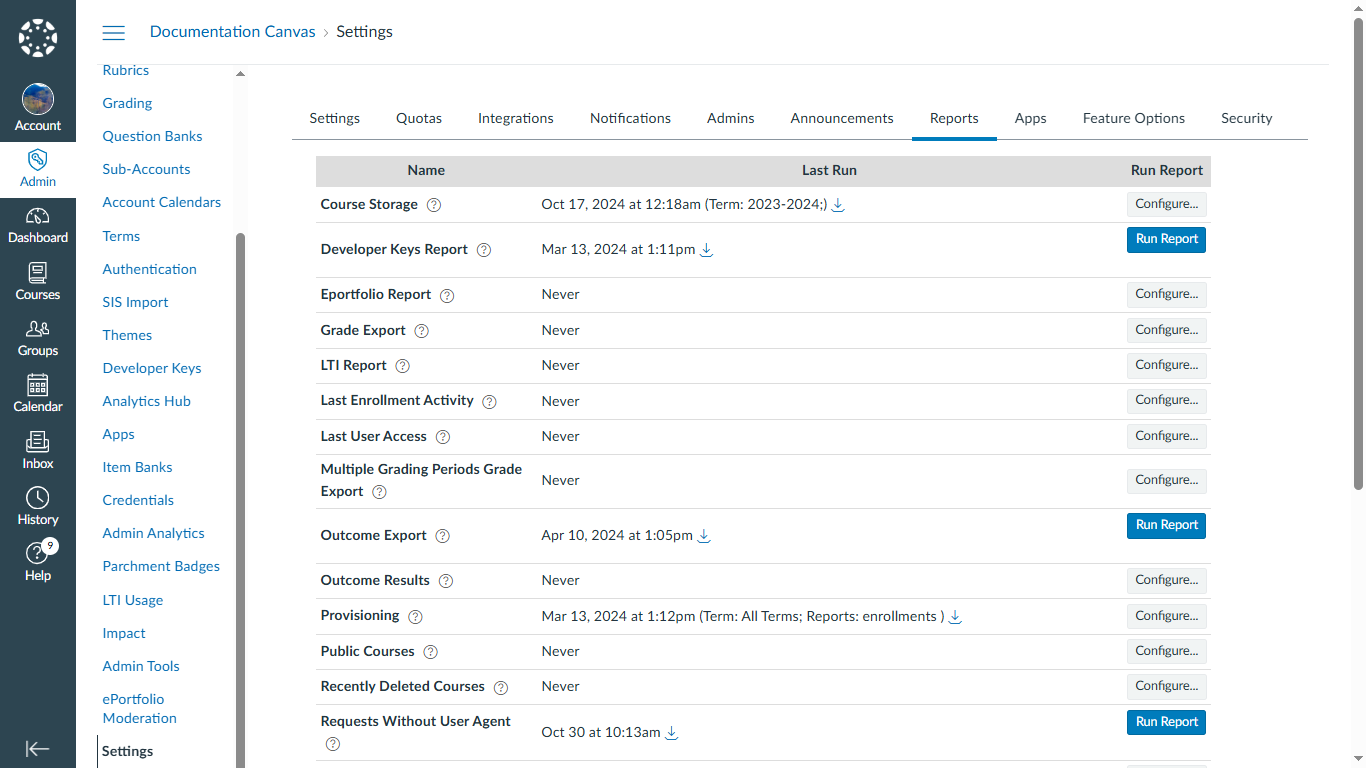Switch to the Quotas tab
Screen dimensions: 1366x768
(x=418, y=118)
